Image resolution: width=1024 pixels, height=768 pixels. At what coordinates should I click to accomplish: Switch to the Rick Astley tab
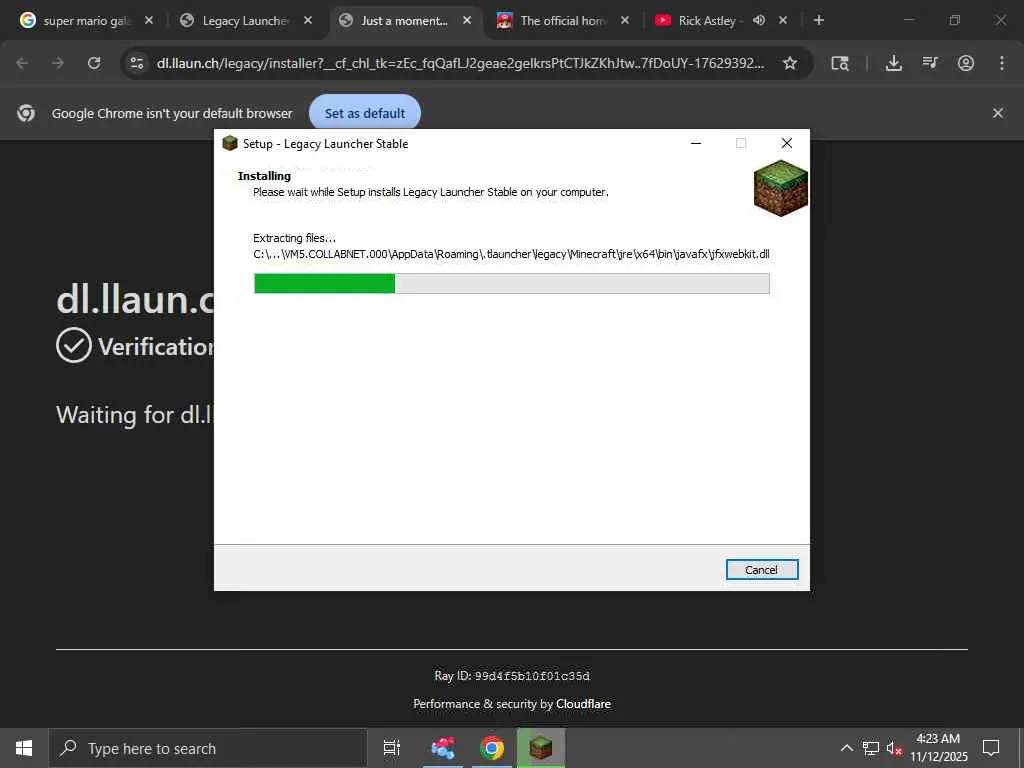pos(707,21)
